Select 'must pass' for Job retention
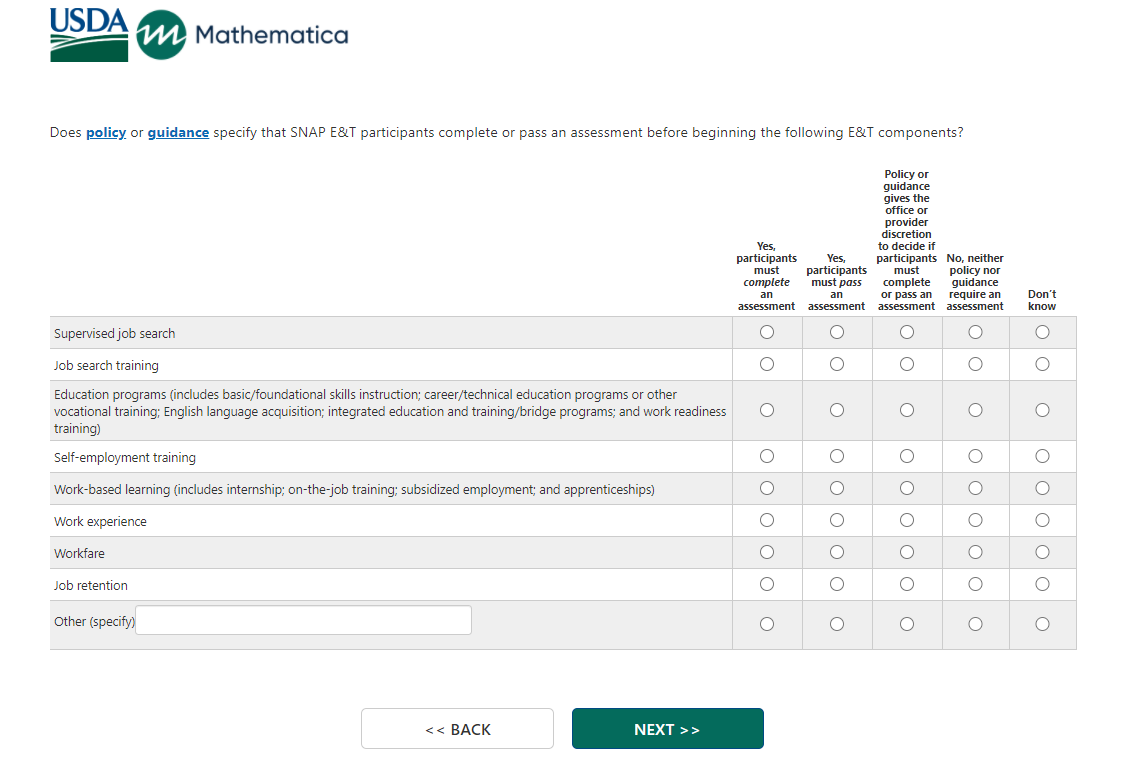 tap(837, 584)
